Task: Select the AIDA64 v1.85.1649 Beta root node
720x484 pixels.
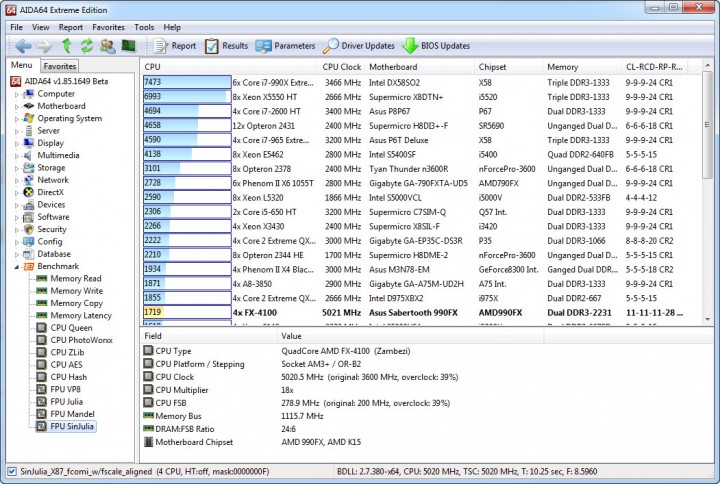Action: point(60,82)
